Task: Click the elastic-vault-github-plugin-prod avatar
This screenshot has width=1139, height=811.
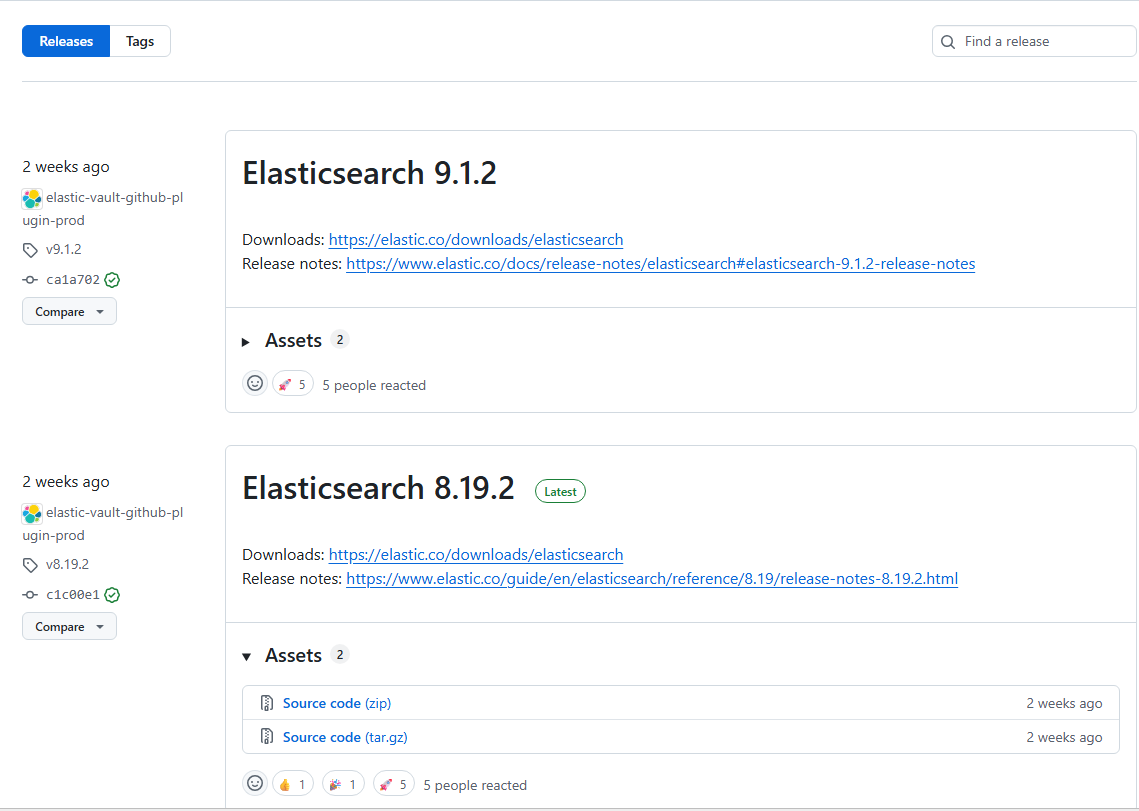Action: [31, 198]
